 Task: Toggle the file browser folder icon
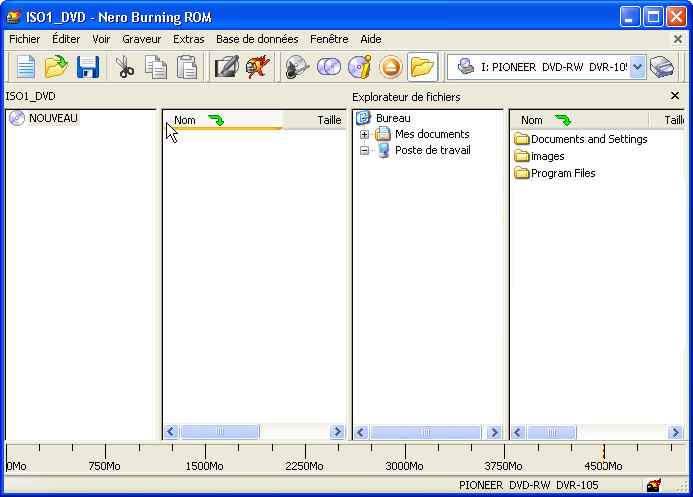point(422,67)
